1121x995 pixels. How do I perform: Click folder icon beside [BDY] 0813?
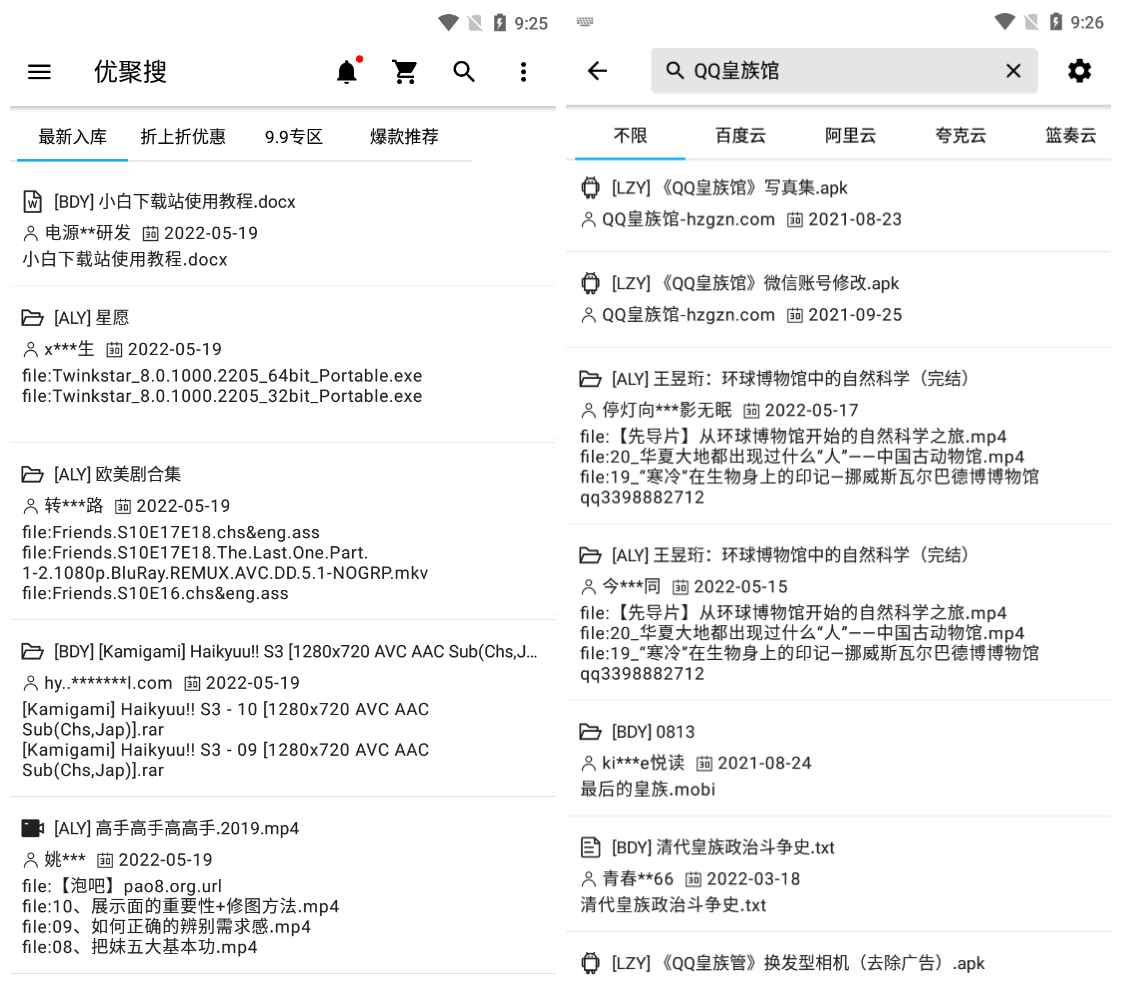tap(590, 731)
